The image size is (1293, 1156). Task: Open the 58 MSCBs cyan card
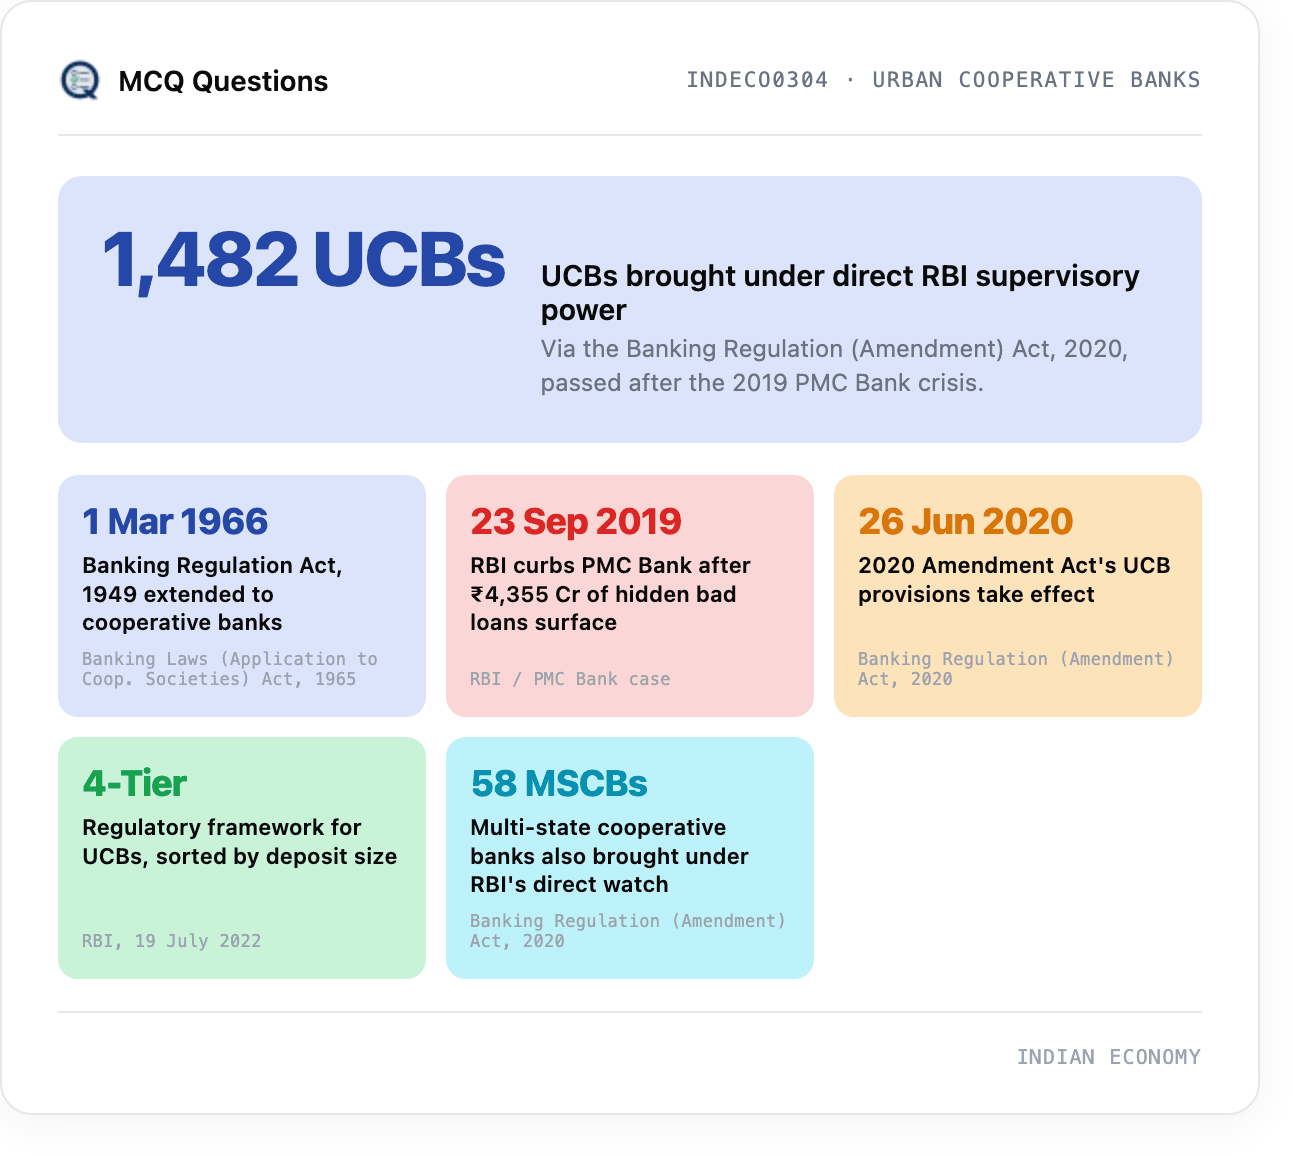[x=630, y=858]
